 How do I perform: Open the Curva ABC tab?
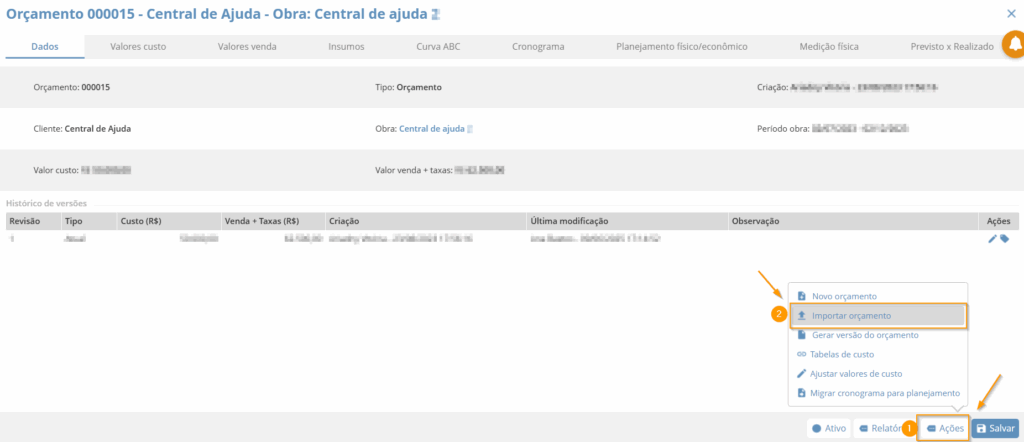tap(438, 46)
